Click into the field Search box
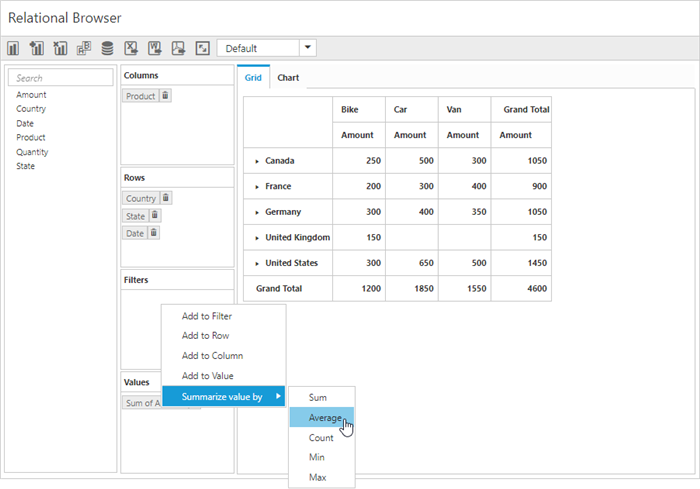 [x=60, y=77]
